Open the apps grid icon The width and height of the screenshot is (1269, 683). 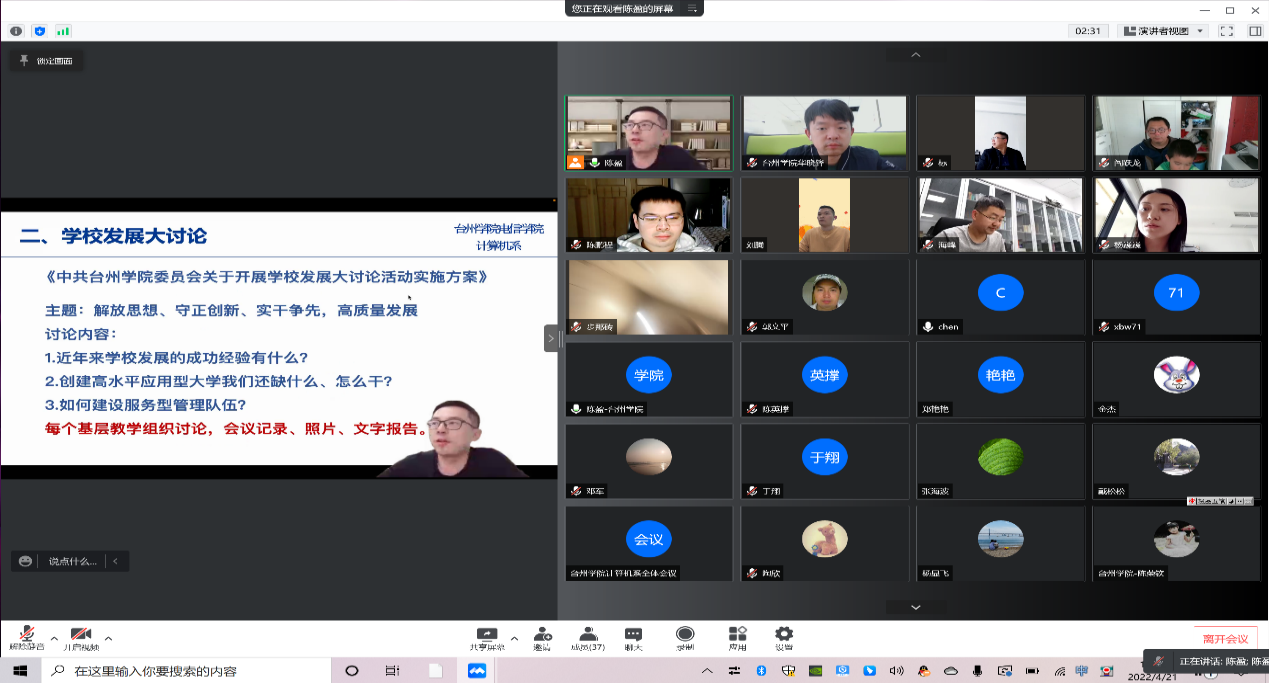(737, 637)
